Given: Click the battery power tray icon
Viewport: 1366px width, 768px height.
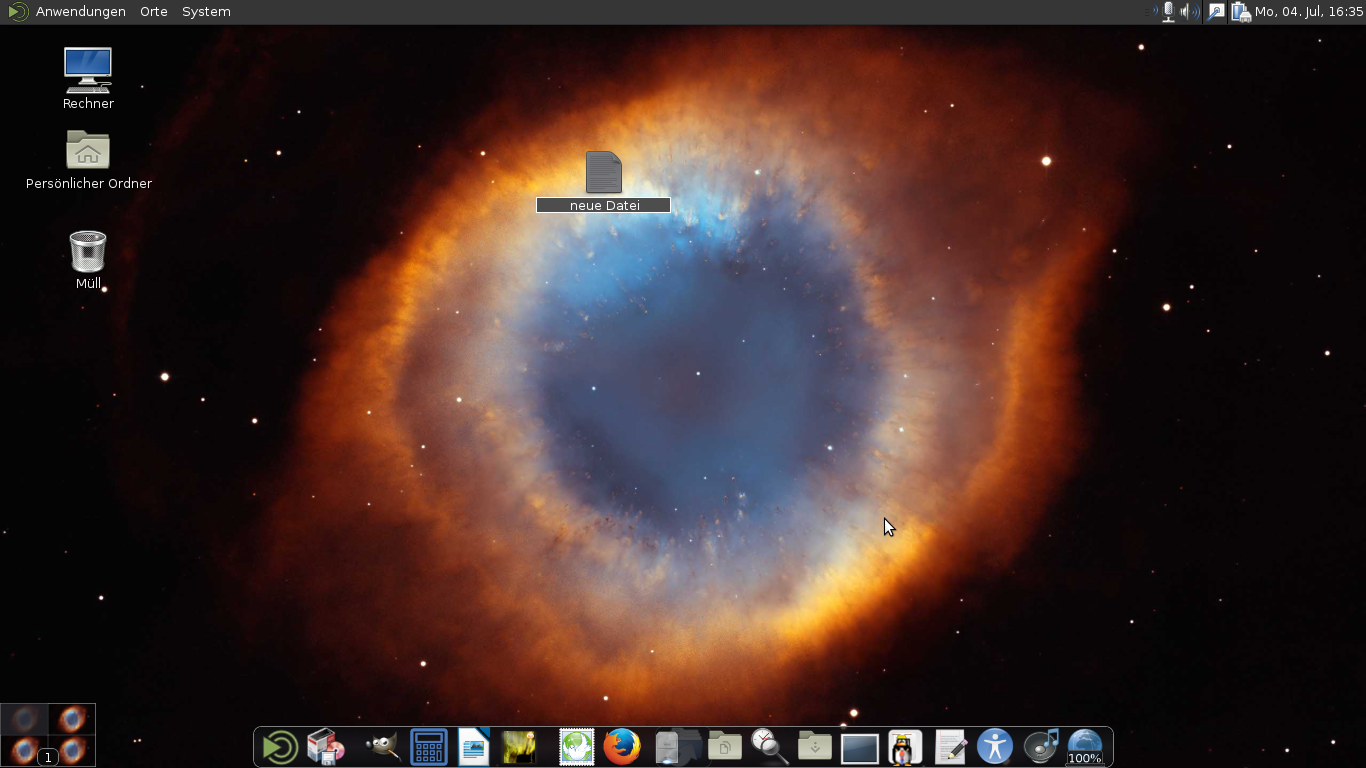Looking at the screenshot, I should [1241, 12].
